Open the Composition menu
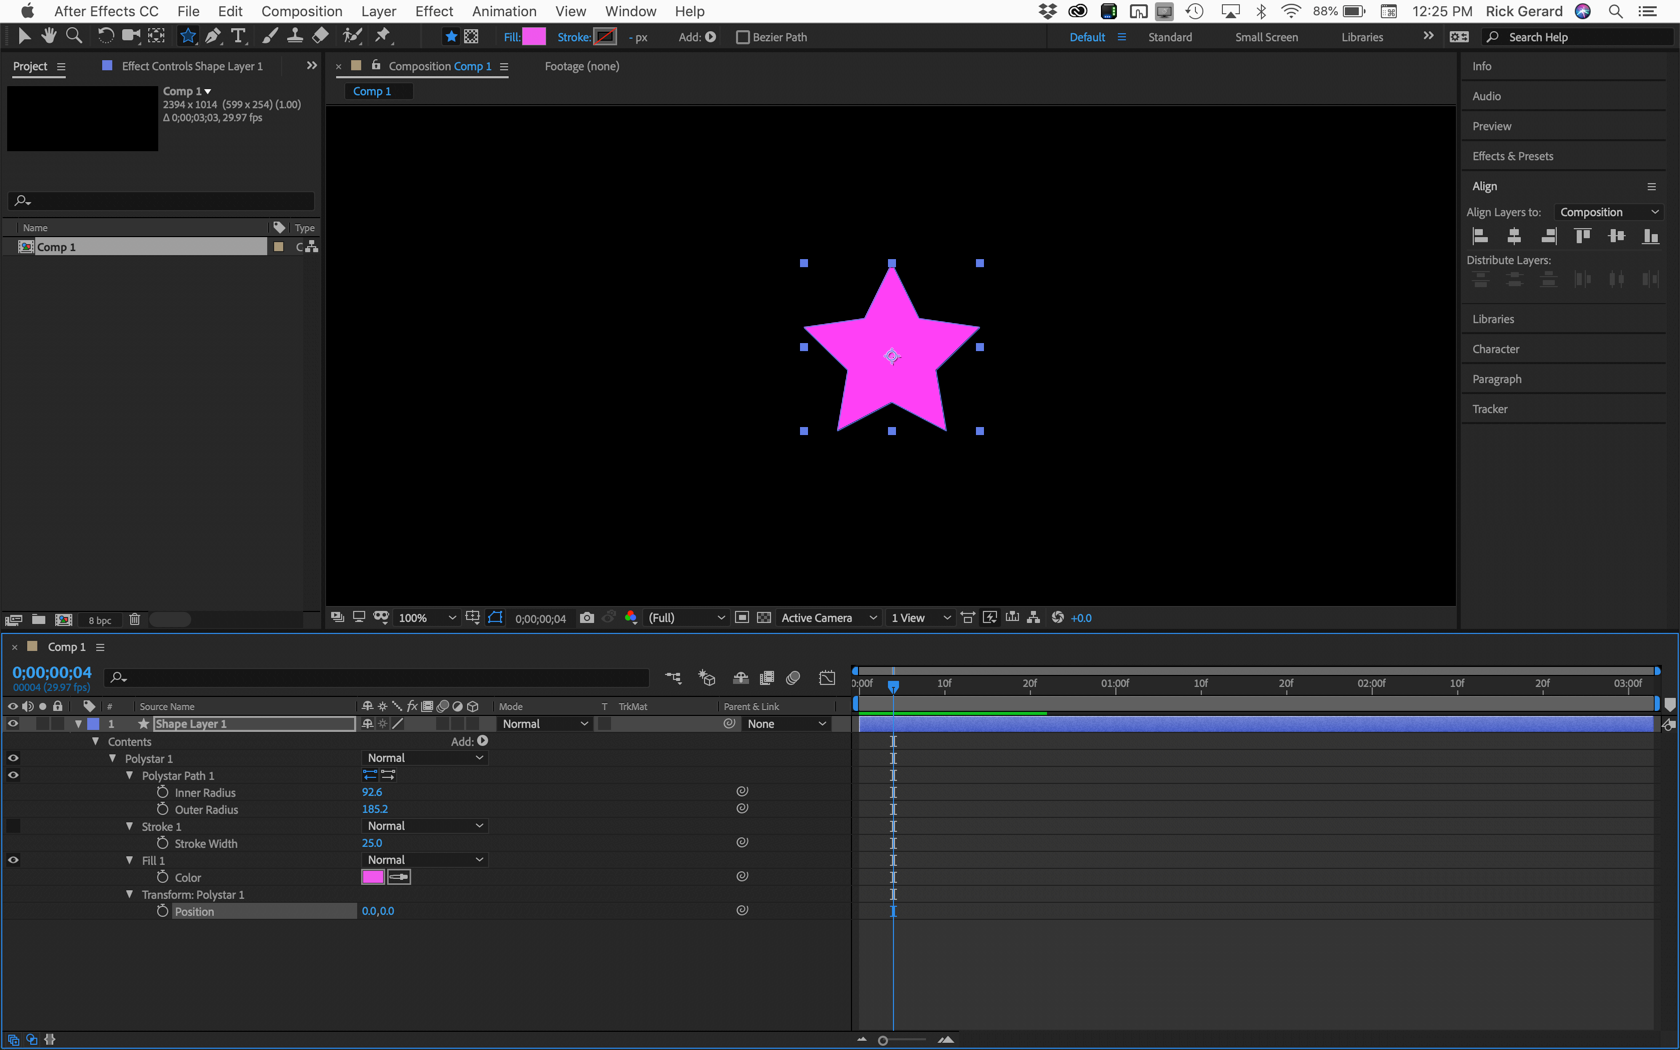The image size is (1680, 1050). click(x=302, y=11)
